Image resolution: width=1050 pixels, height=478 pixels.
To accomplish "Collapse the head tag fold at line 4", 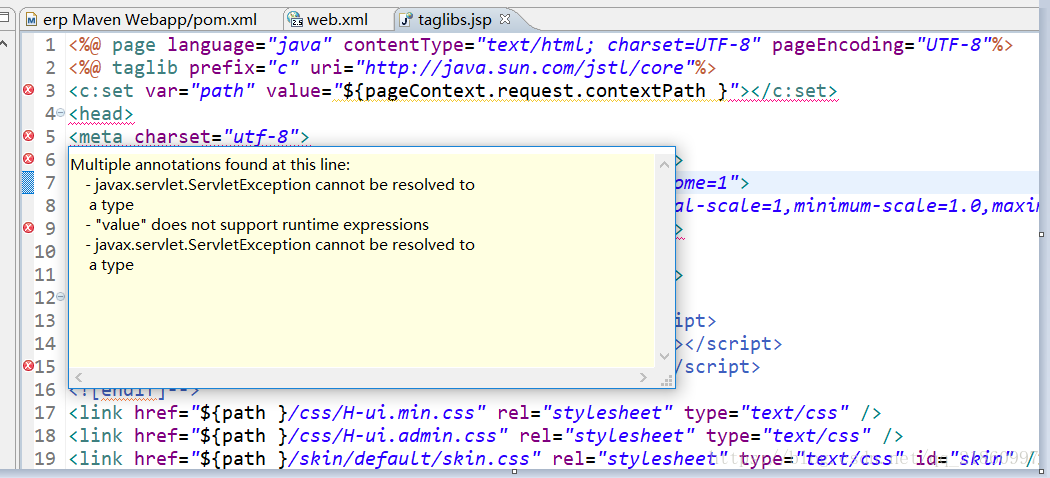I will click(x=61, y=113).
